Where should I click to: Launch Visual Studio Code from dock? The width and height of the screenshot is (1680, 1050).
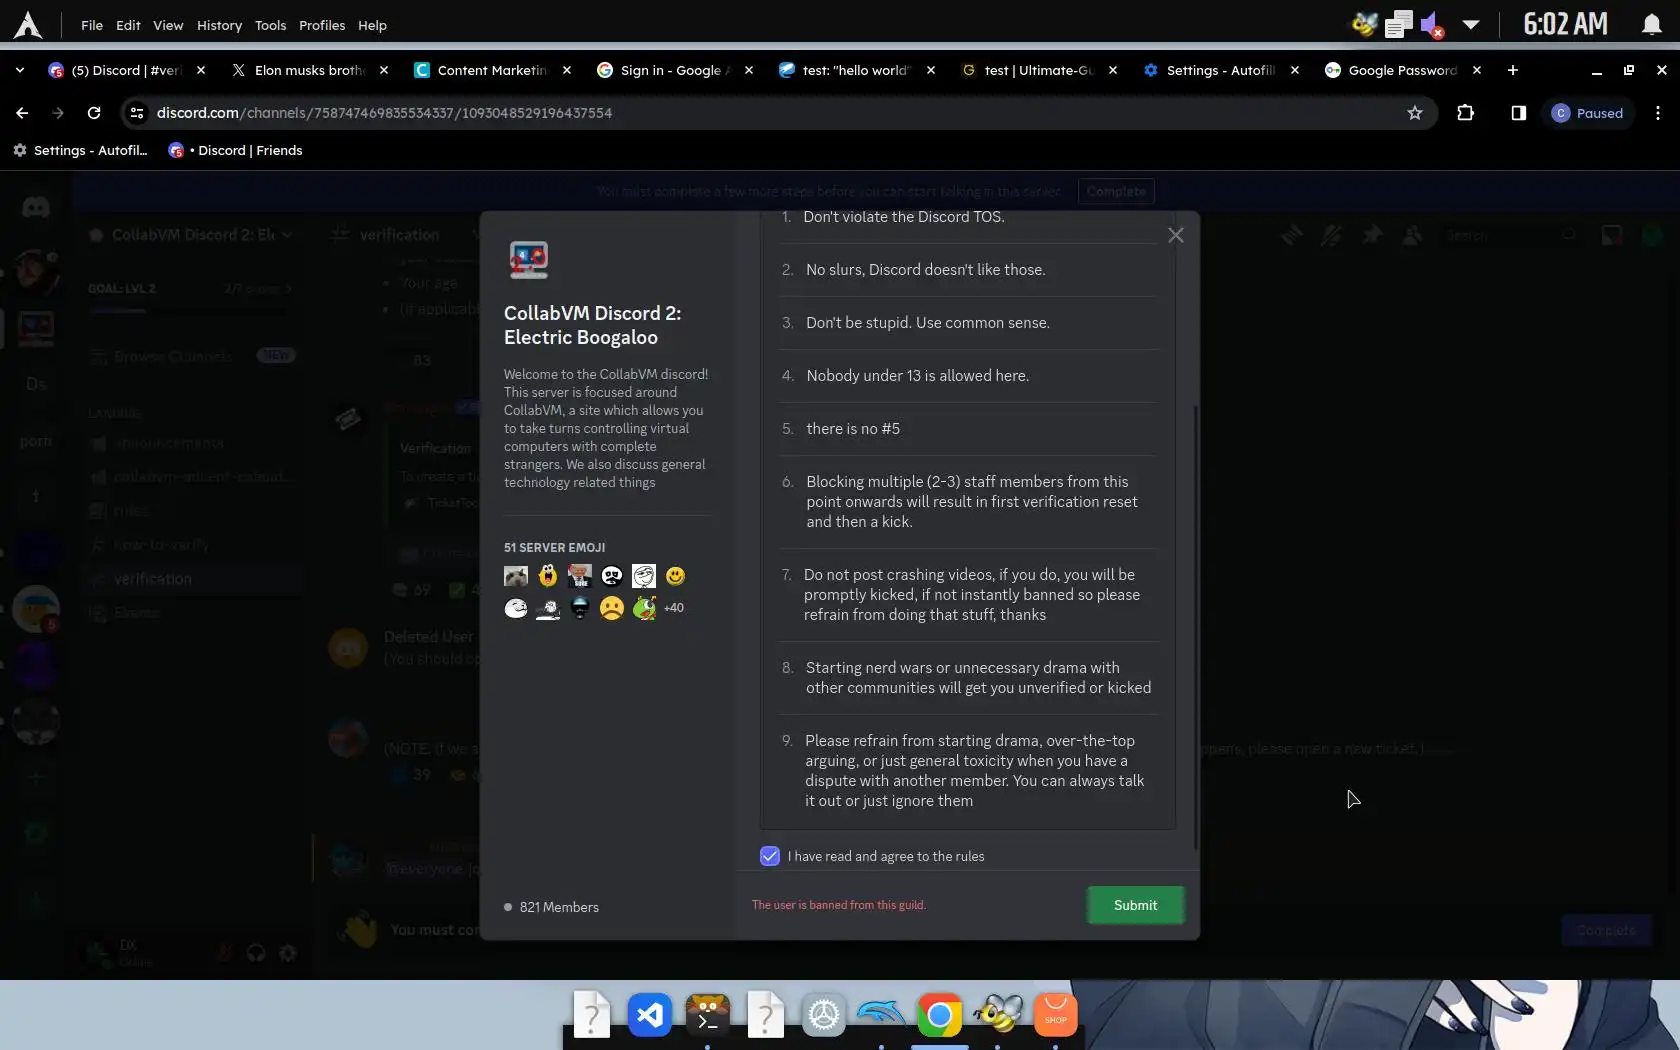[x=650, y=1016]
